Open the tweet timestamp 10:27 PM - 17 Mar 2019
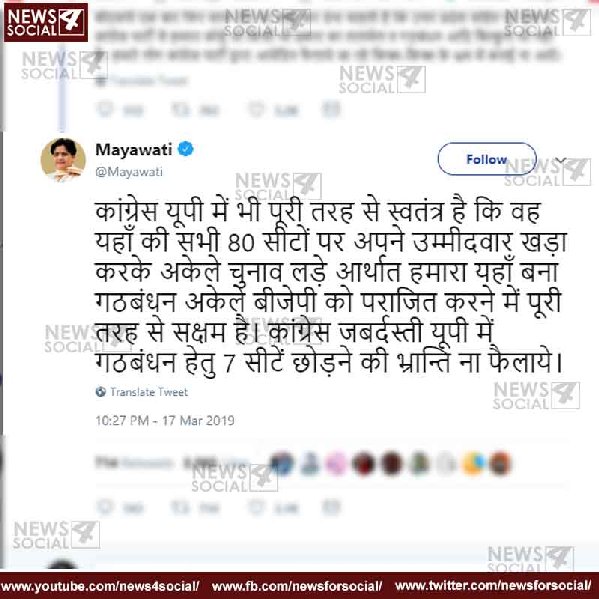 (165, 421)
